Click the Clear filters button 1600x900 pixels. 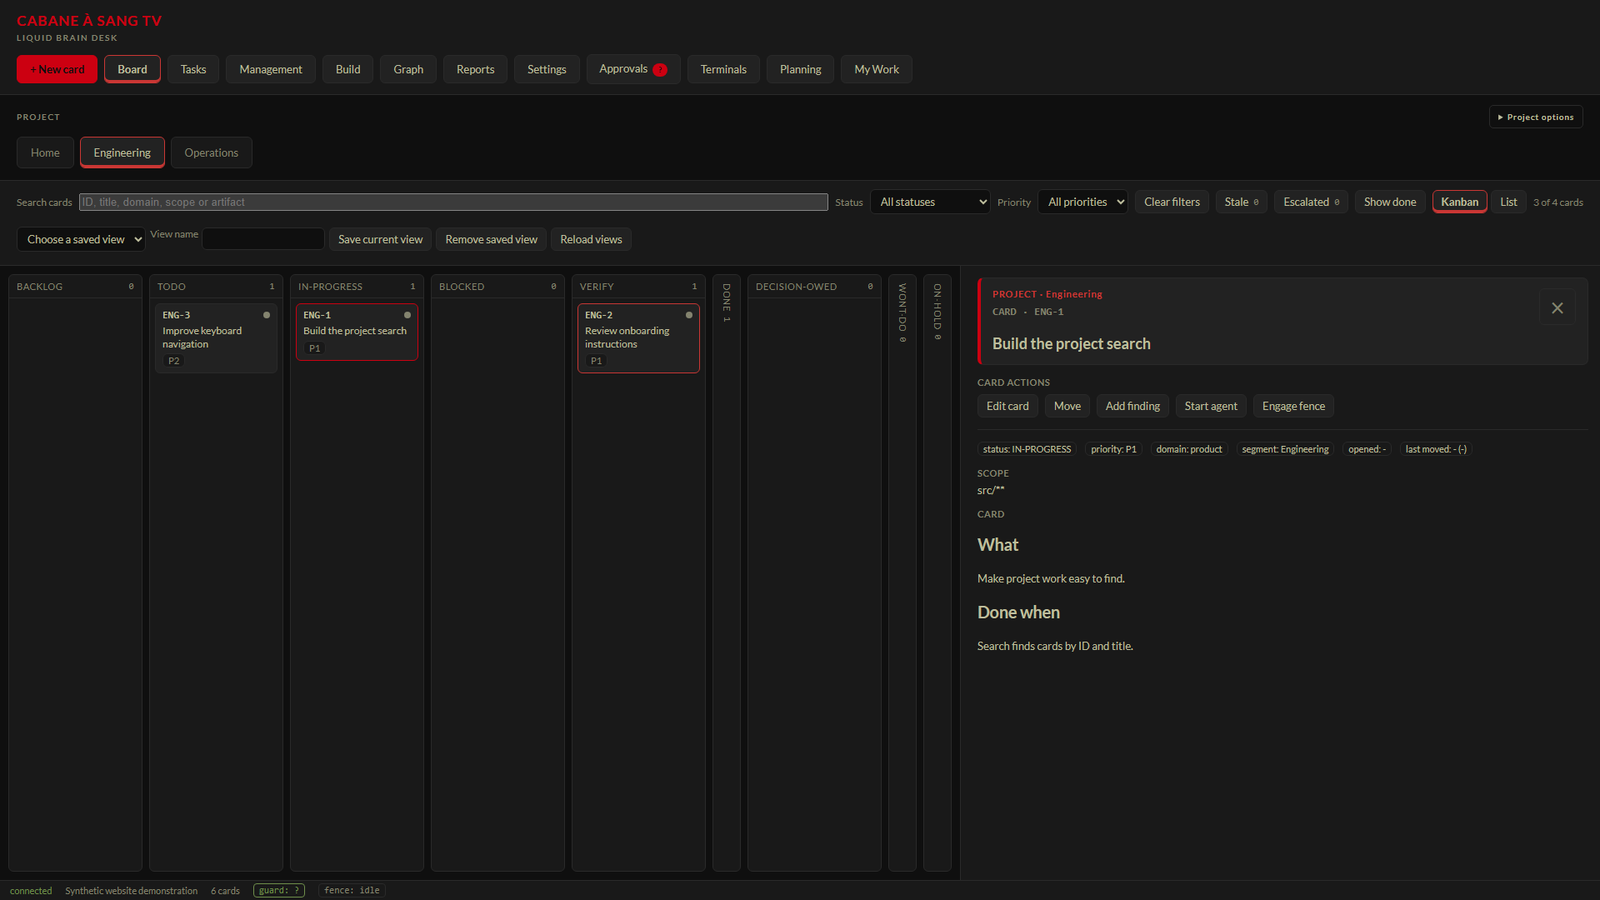1172,202
